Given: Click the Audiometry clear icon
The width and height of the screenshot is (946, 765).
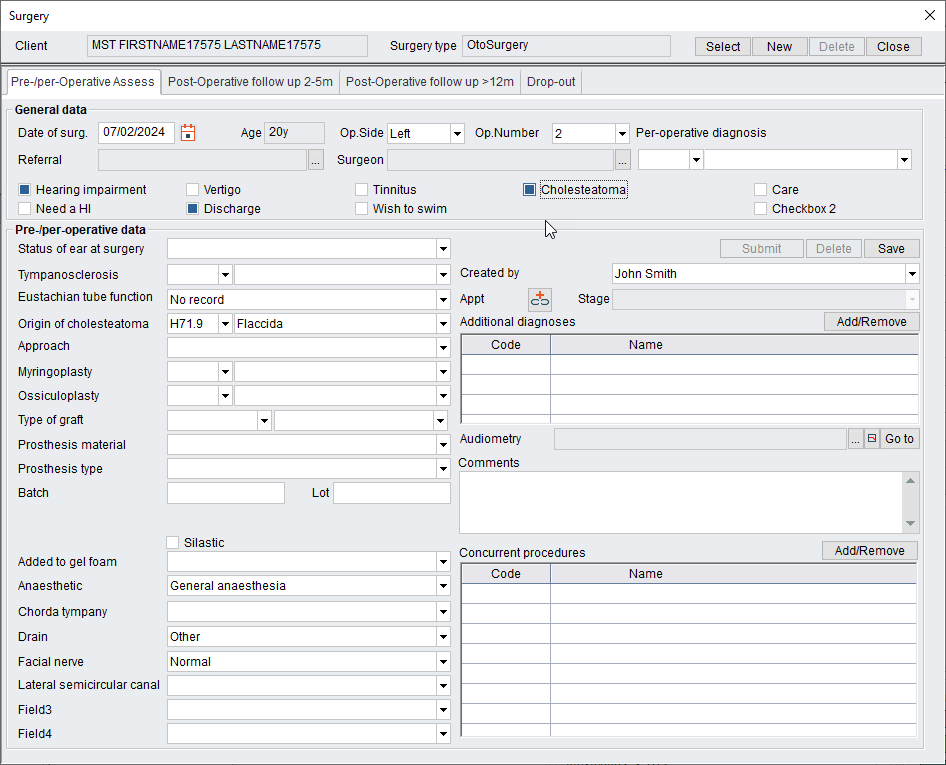Looking at the screenshot, I should tap(871, 439).
